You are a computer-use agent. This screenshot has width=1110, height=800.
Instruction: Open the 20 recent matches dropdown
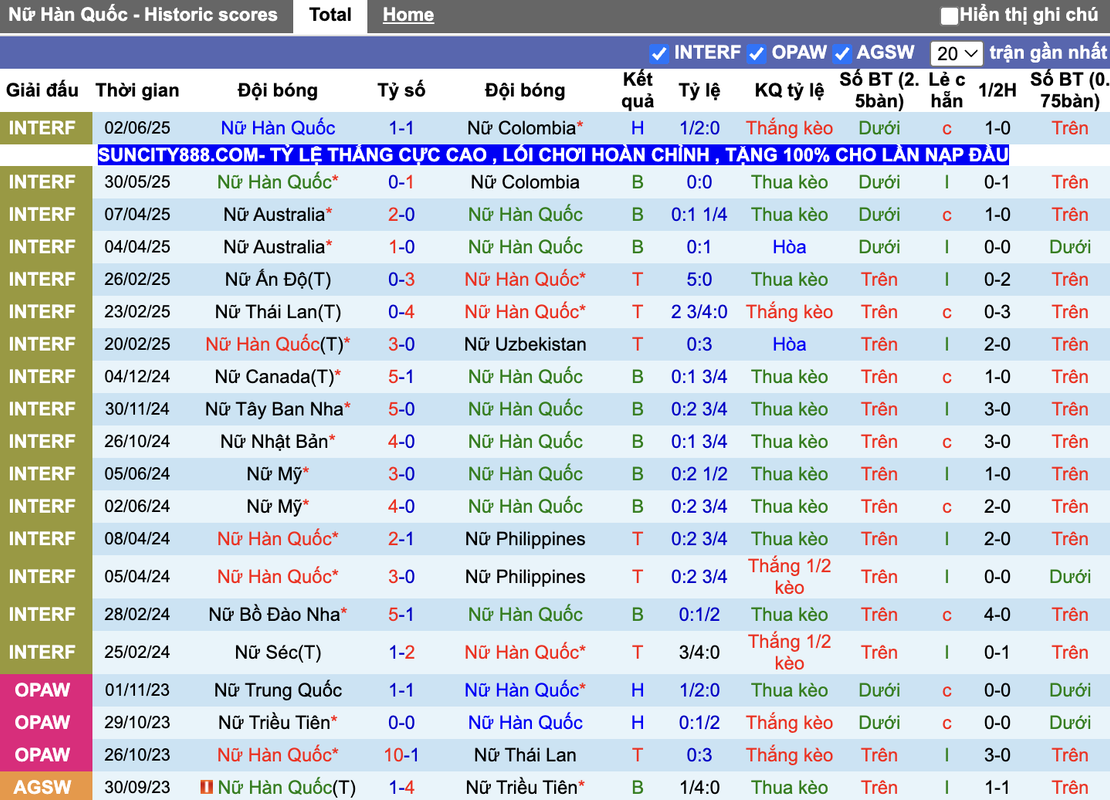click(956, 53)
